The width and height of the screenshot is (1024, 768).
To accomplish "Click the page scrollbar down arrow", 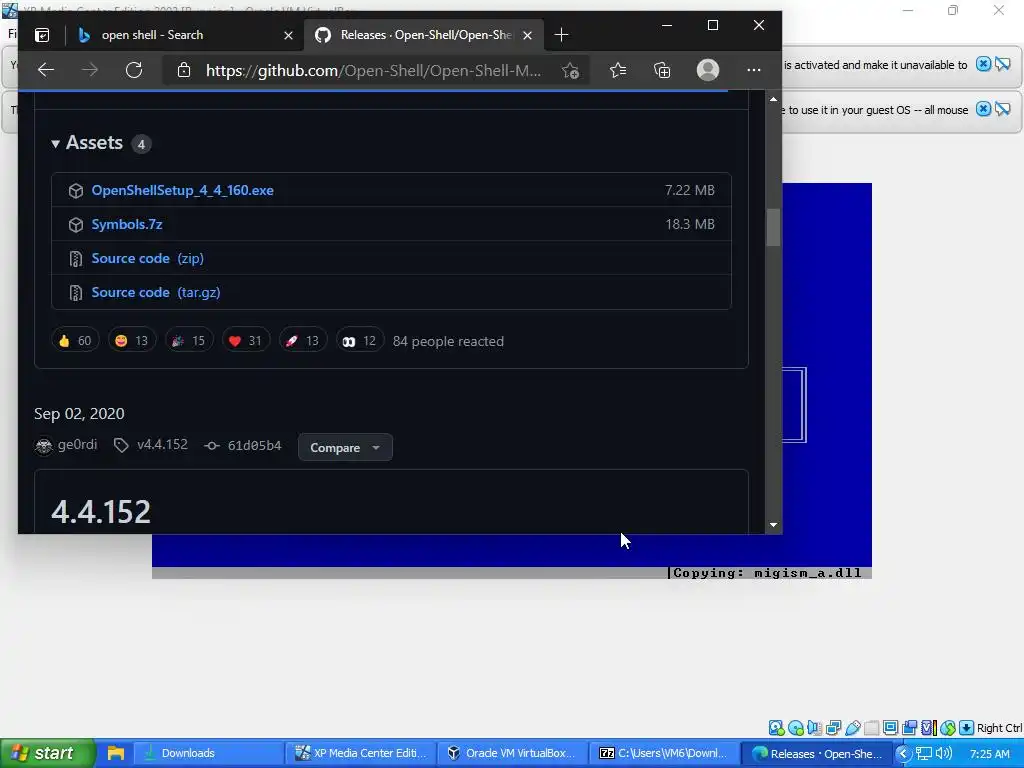I will point(773,524).
